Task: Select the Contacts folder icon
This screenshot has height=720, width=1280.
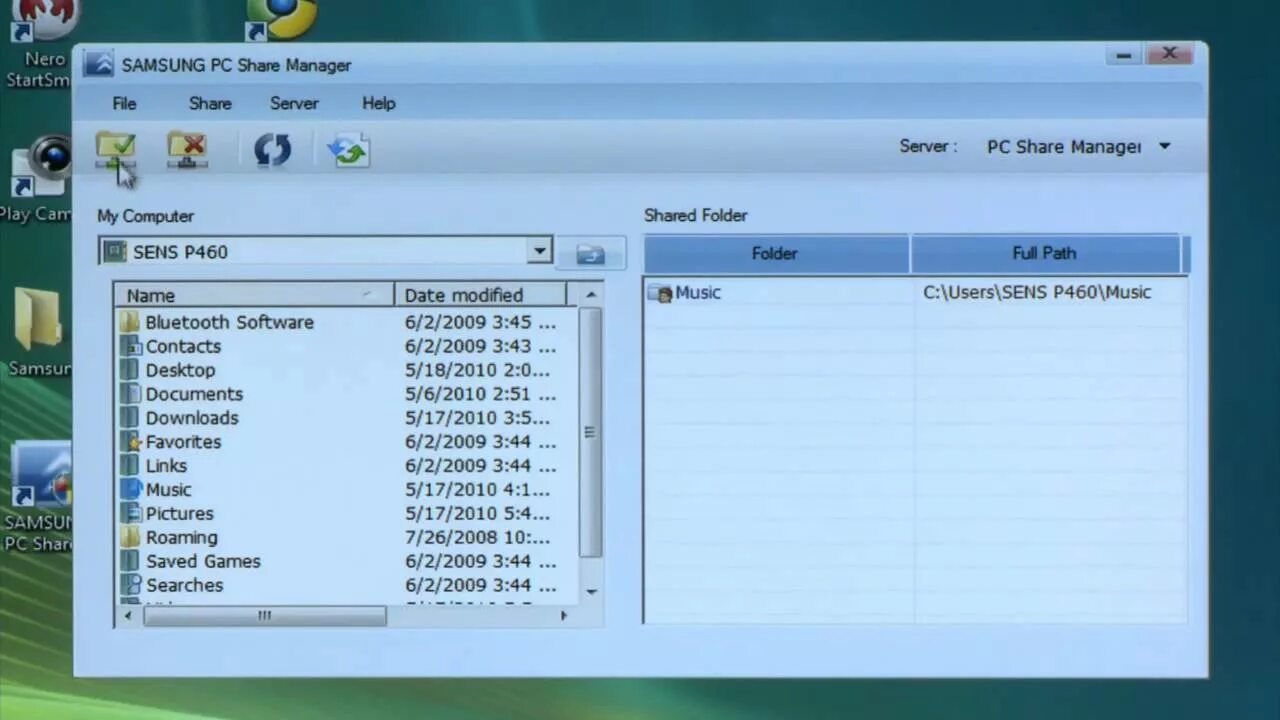Action: tap(130, 346)
